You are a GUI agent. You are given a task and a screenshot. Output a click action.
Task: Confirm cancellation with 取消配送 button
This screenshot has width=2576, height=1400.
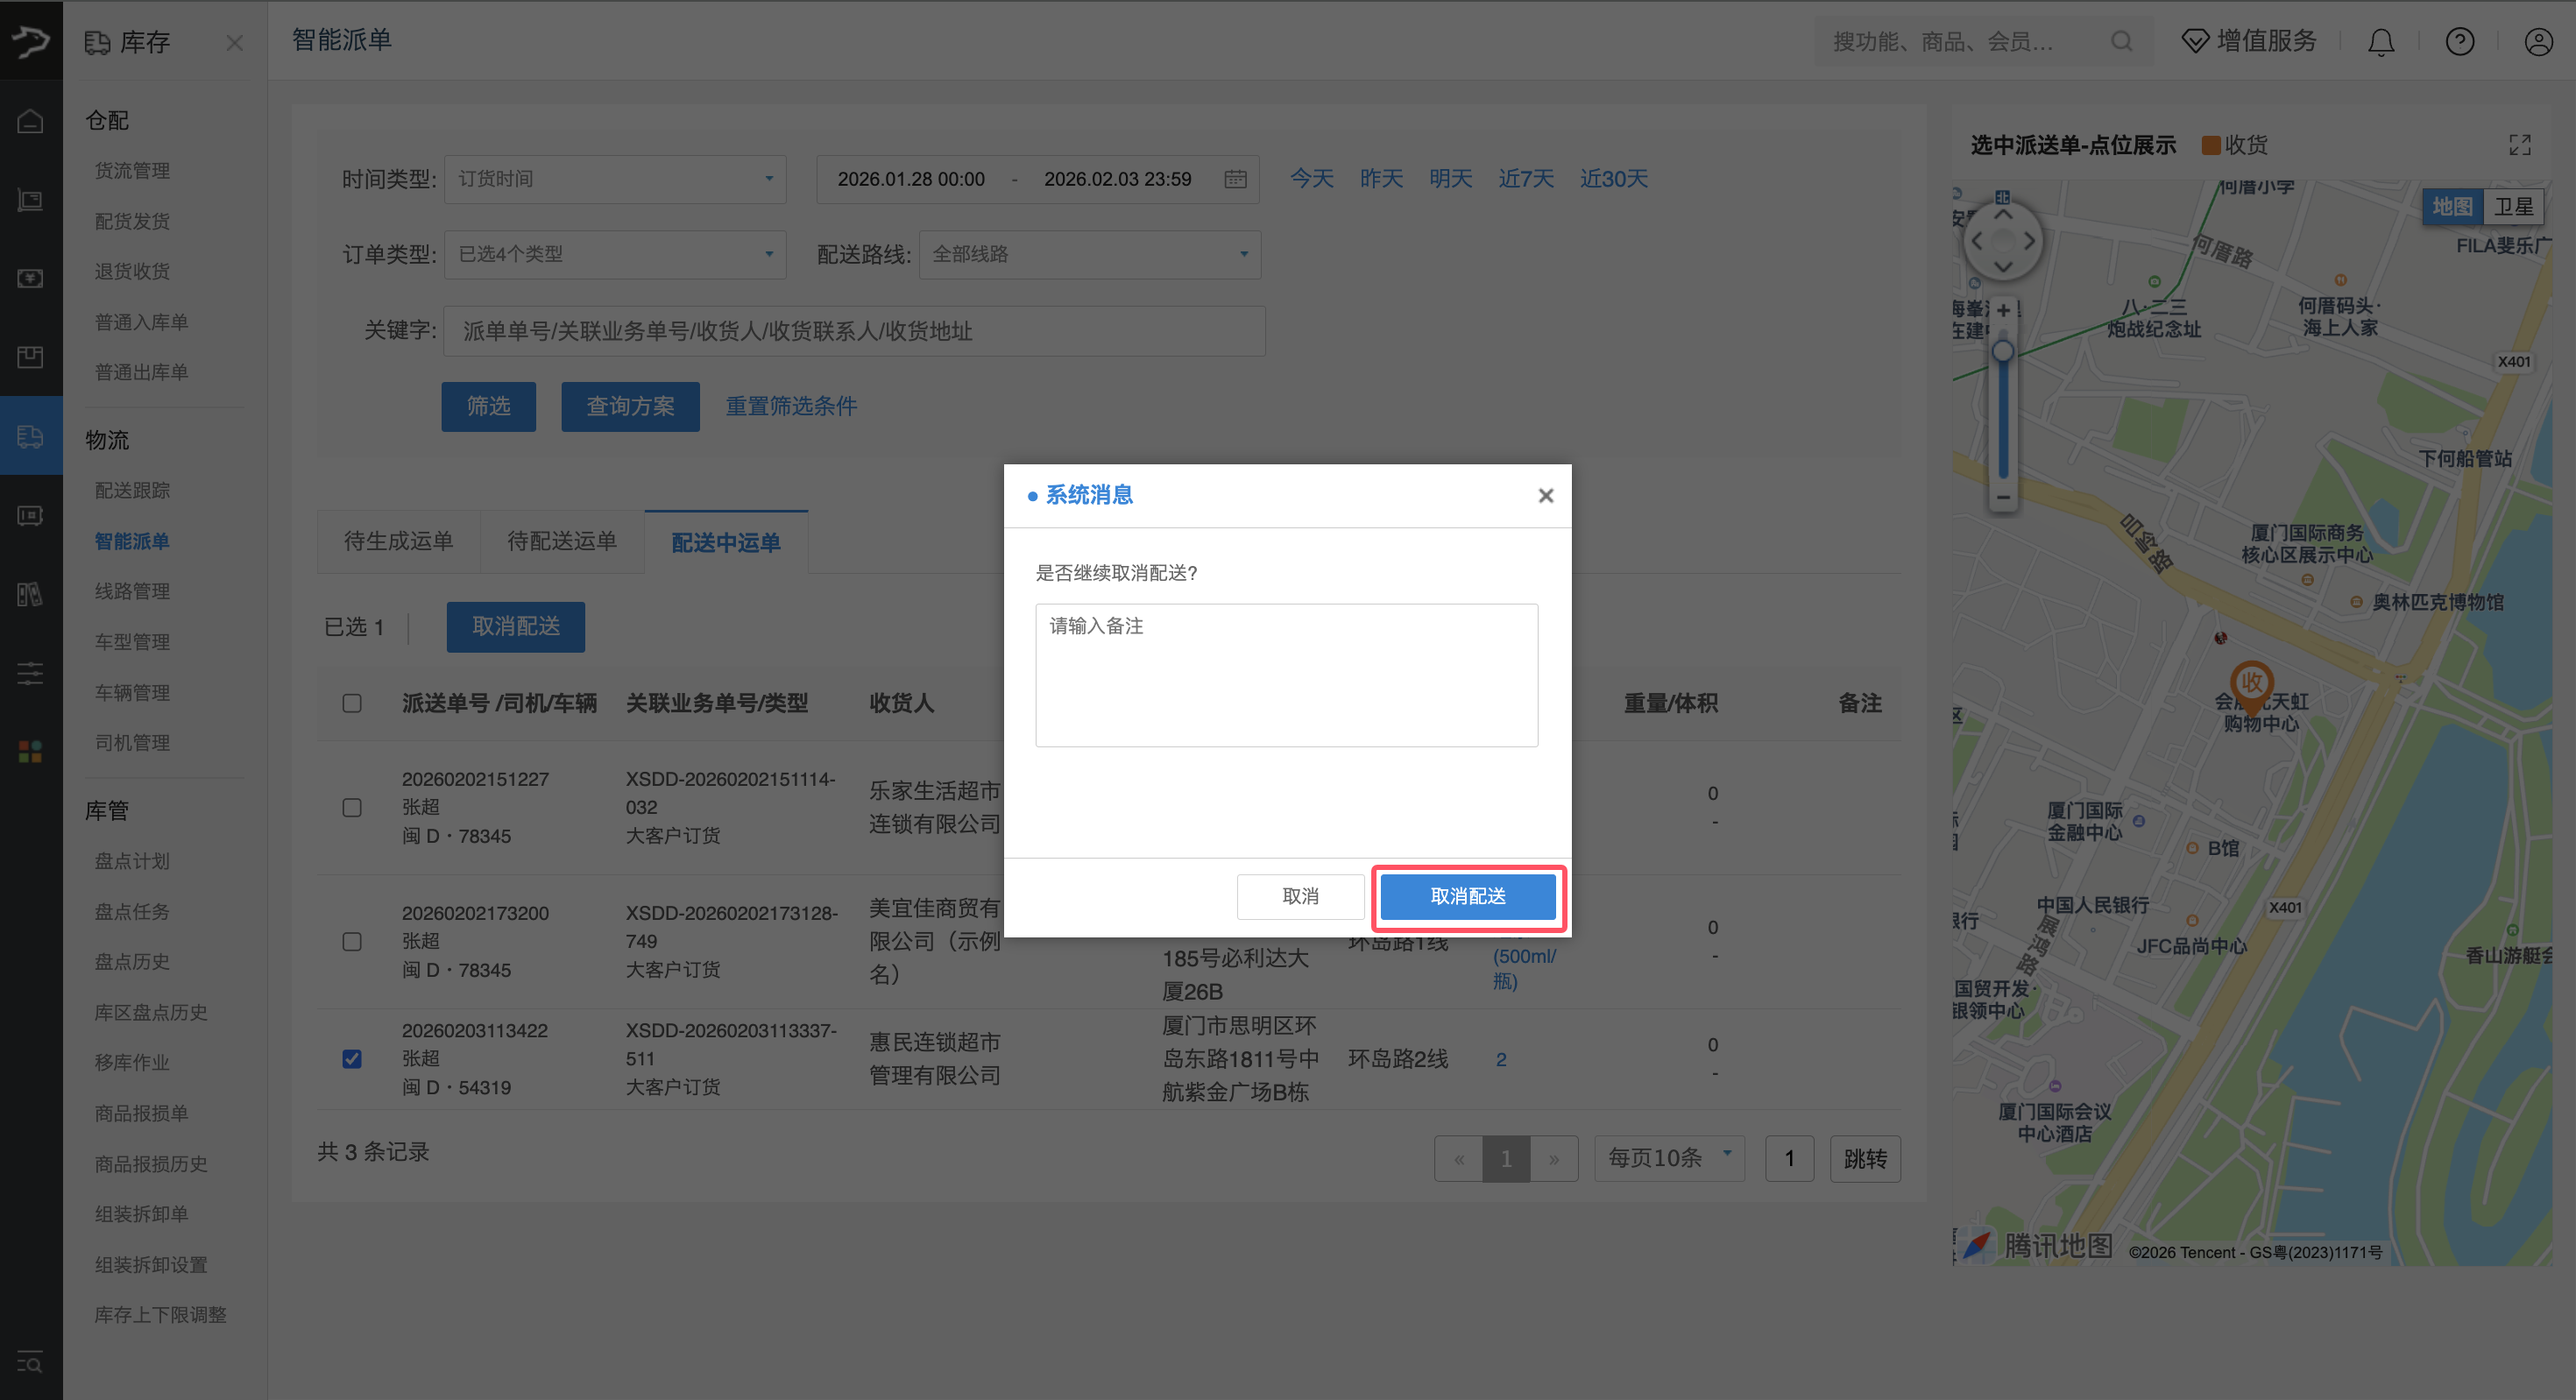coord(1469,896)
